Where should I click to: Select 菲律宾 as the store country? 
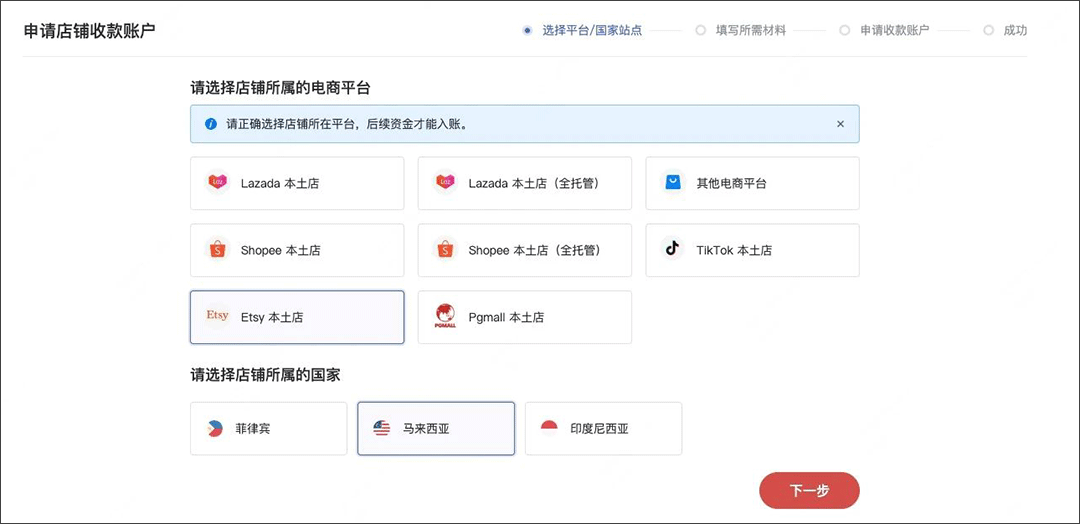tap(269, 428)
